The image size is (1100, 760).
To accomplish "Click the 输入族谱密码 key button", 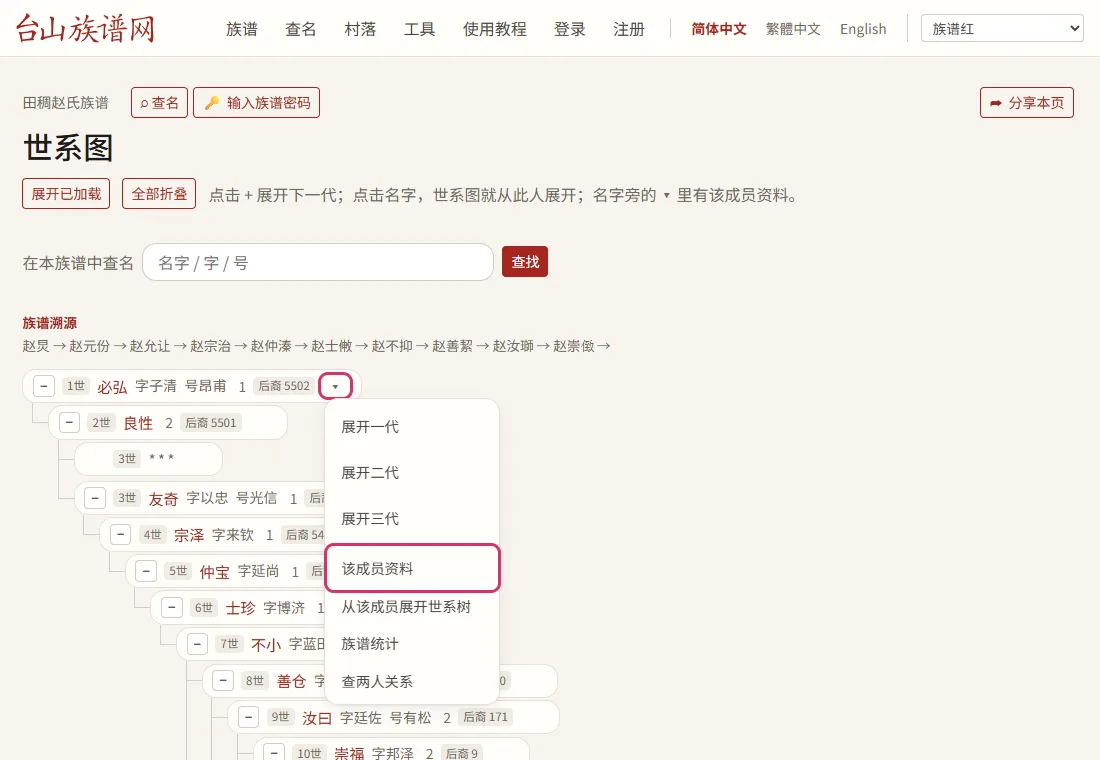I will tap(257, 102).
